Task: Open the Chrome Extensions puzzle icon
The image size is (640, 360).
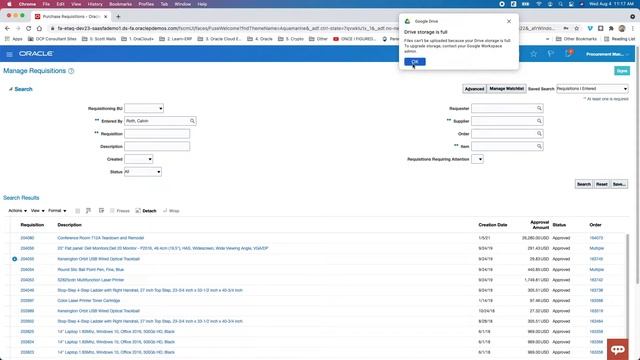Action: (611, 28)
